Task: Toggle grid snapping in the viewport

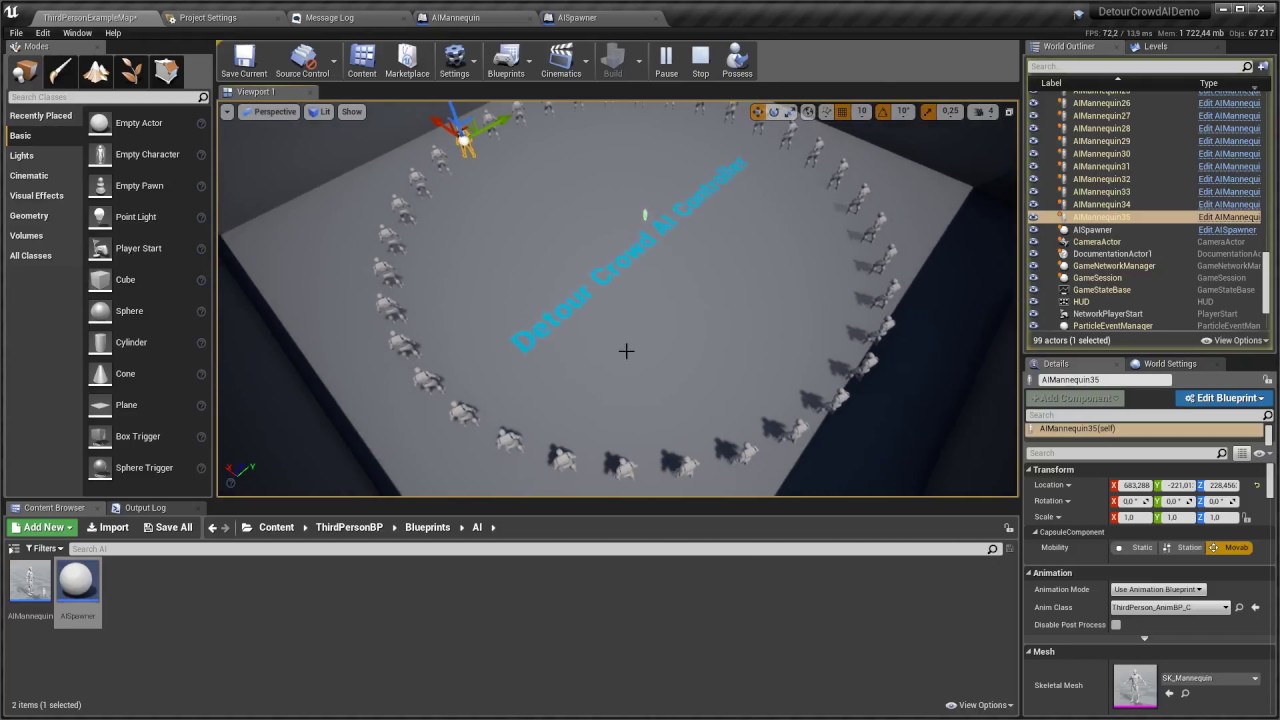Action: point(842,112)
